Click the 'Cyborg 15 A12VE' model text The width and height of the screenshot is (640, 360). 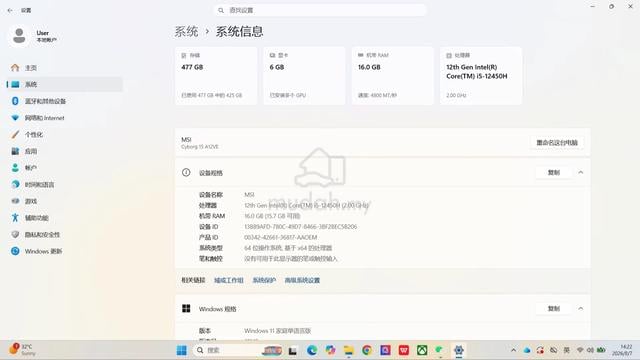pos(200,147)
